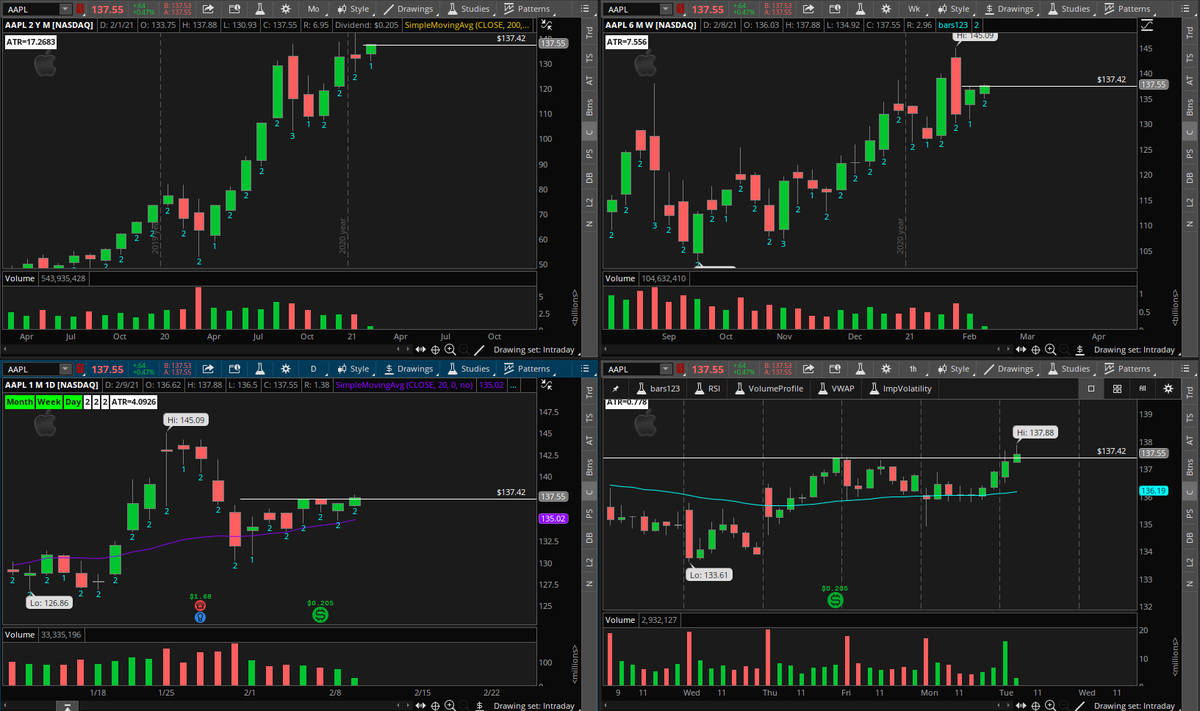The width and height of the screenshot is (1200, 711).
Task: Click the VWAP study button
Action: tap(836, 389)
